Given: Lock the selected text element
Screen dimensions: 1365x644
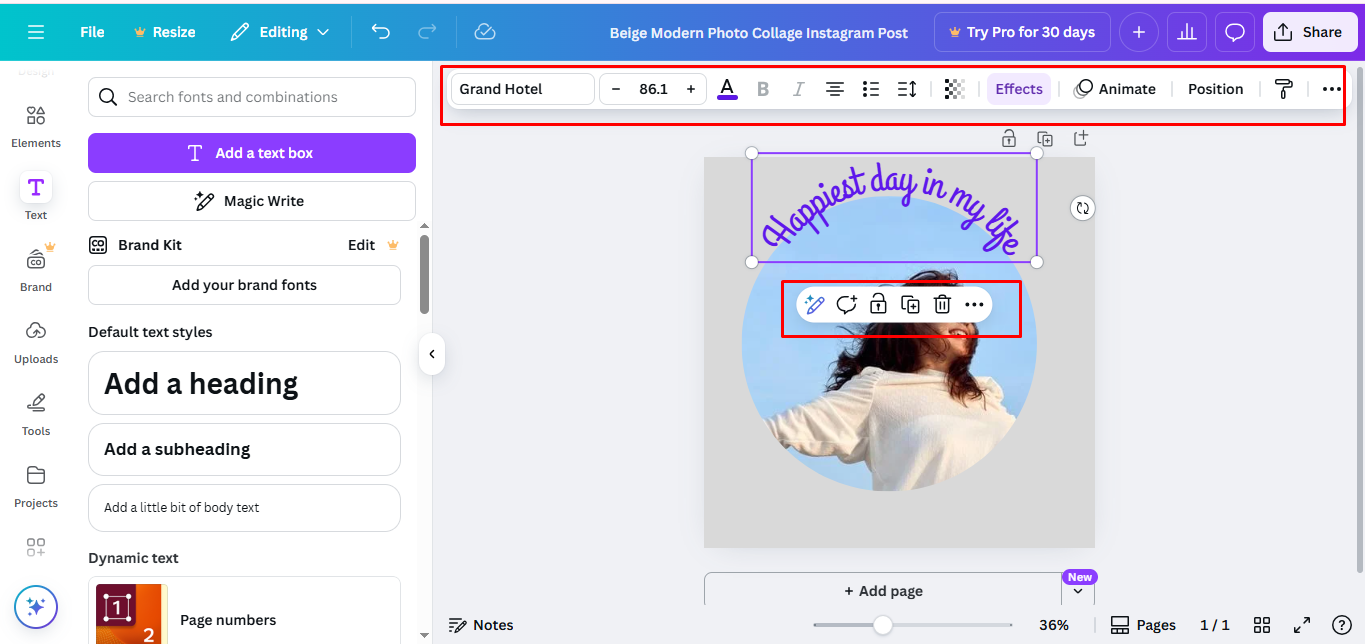Looking at the screenshot, I should pos(878,303).
